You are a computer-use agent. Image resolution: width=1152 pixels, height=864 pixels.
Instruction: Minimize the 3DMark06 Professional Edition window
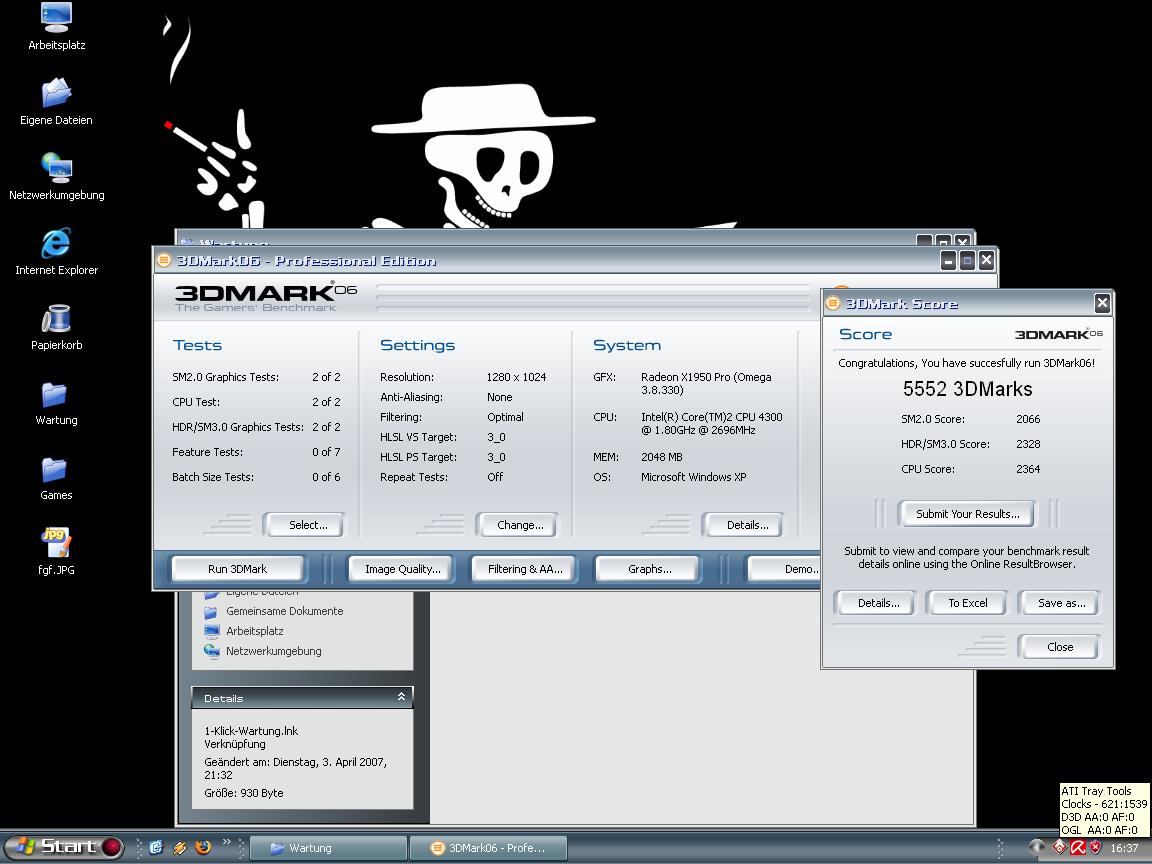pos(948,260)
